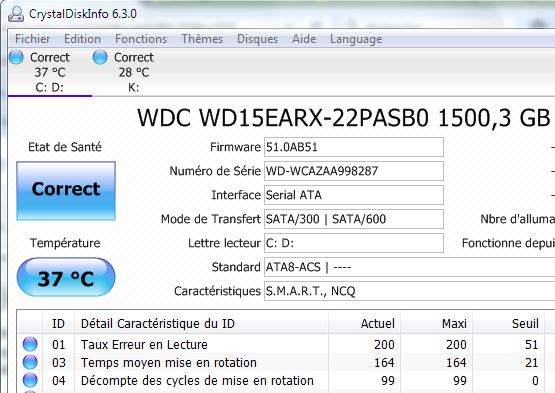Click the status orb for attribute 04
555x393 pixels.
[x=30, y=380]
